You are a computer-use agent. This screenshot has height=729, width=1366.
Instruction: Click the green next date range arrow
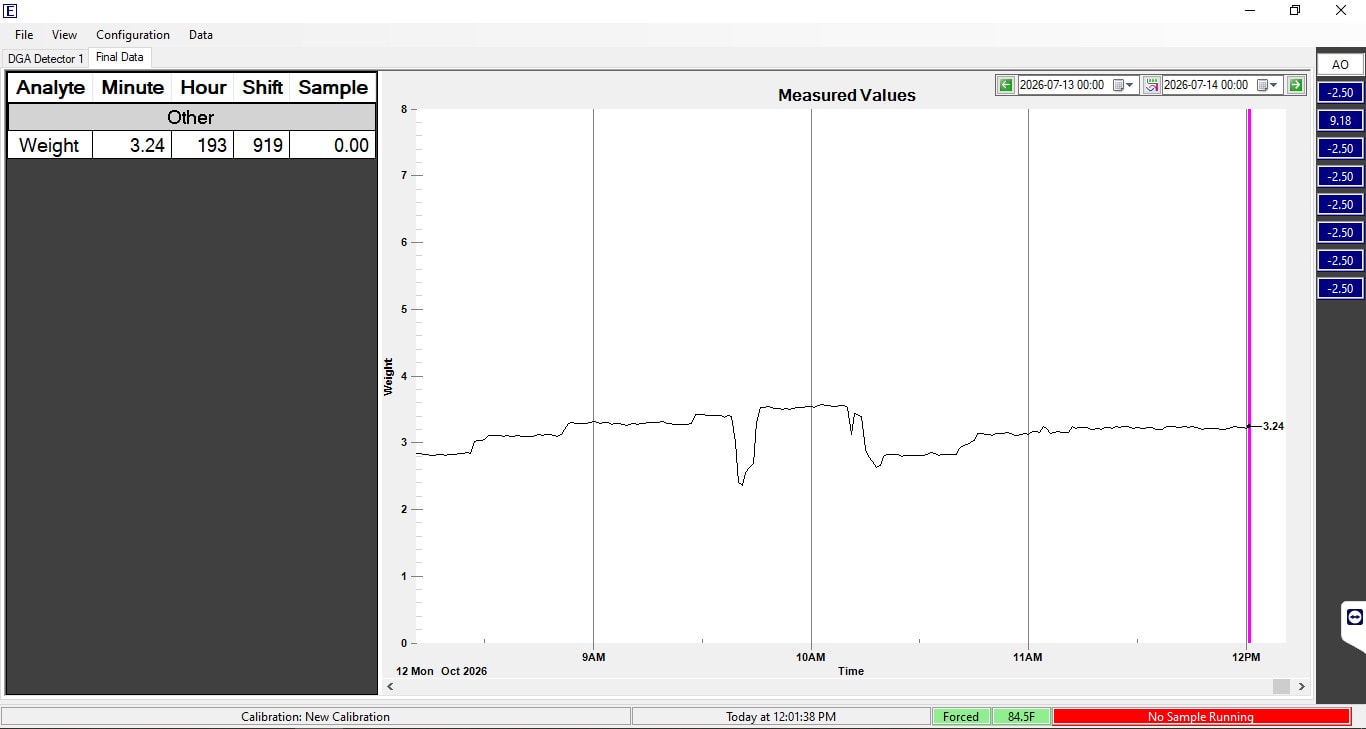pyautogui.click(x=1296, y=85)
